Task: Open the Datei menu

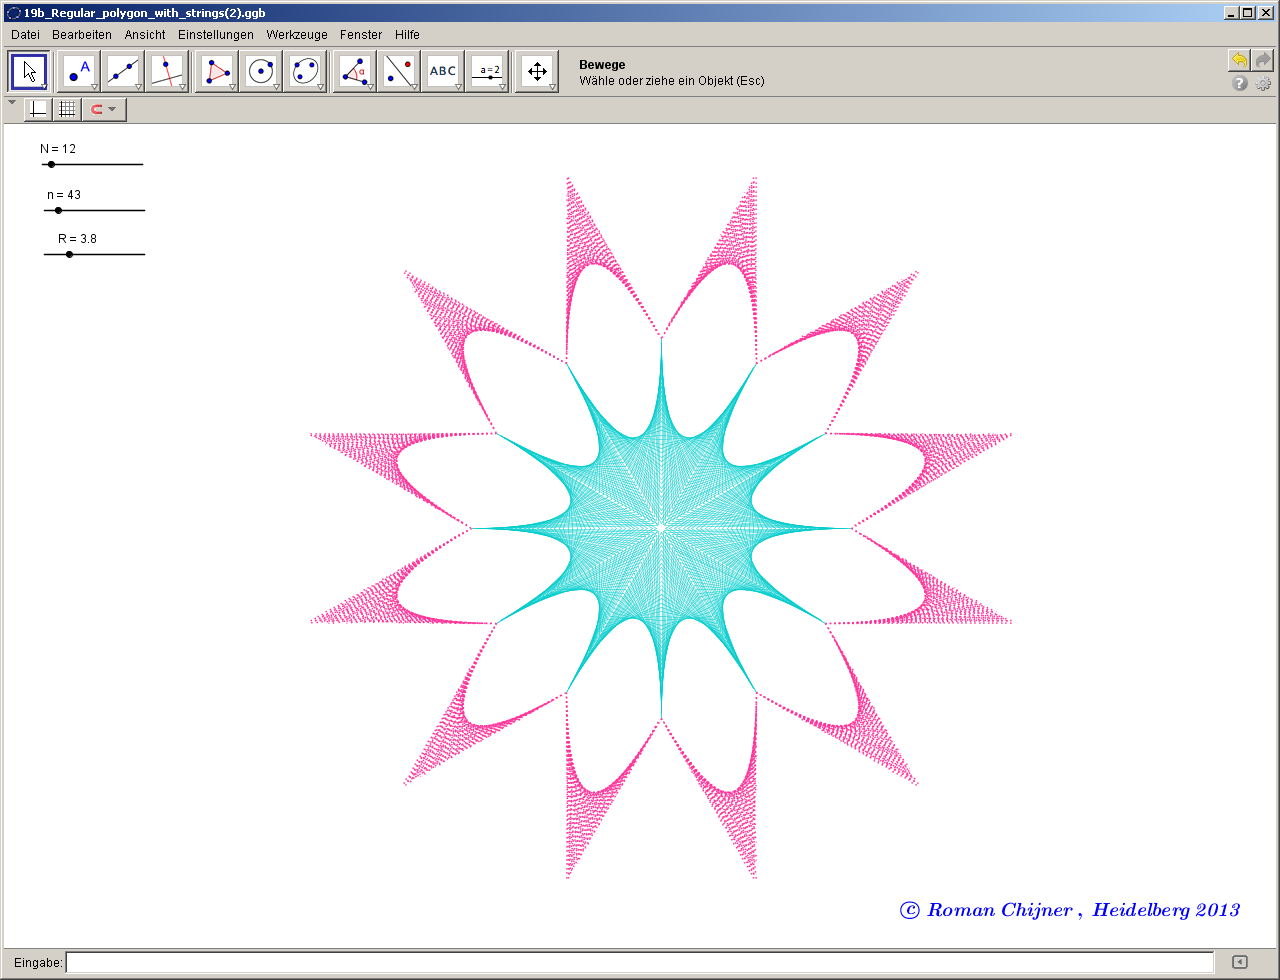Action: [x=25, y=34]
